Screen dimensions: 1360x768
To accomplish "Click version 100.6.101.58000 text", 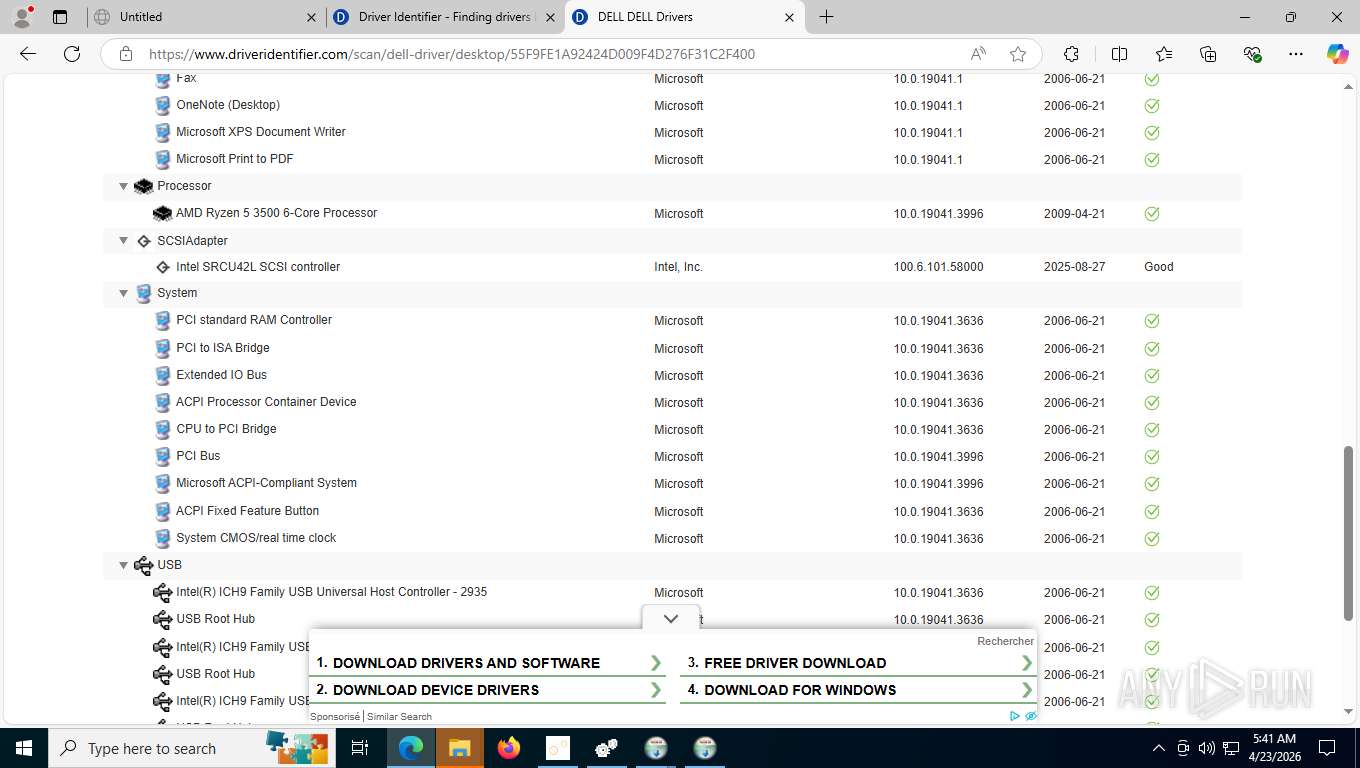I will pyautogui.click(x=939, y=267).
